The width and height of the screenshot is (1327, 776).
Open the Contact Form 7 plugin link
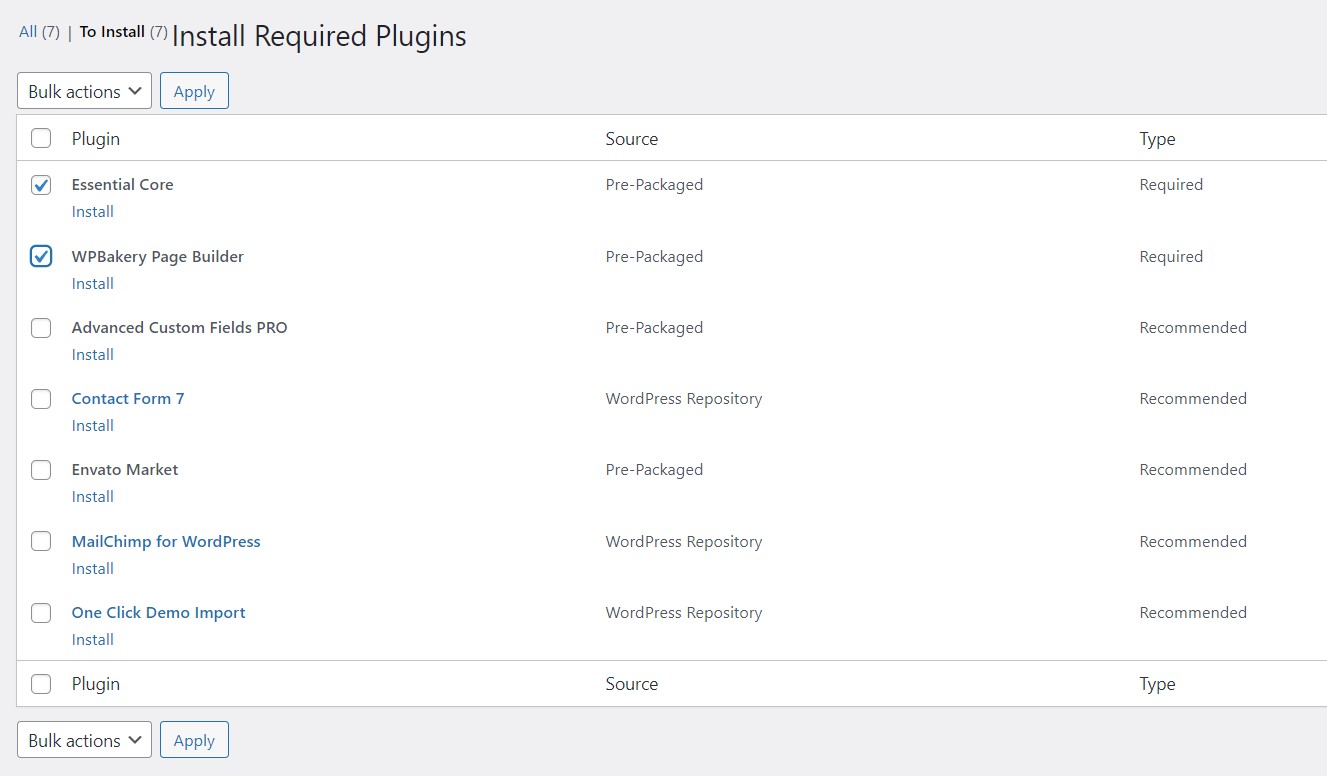click(128, 398)
